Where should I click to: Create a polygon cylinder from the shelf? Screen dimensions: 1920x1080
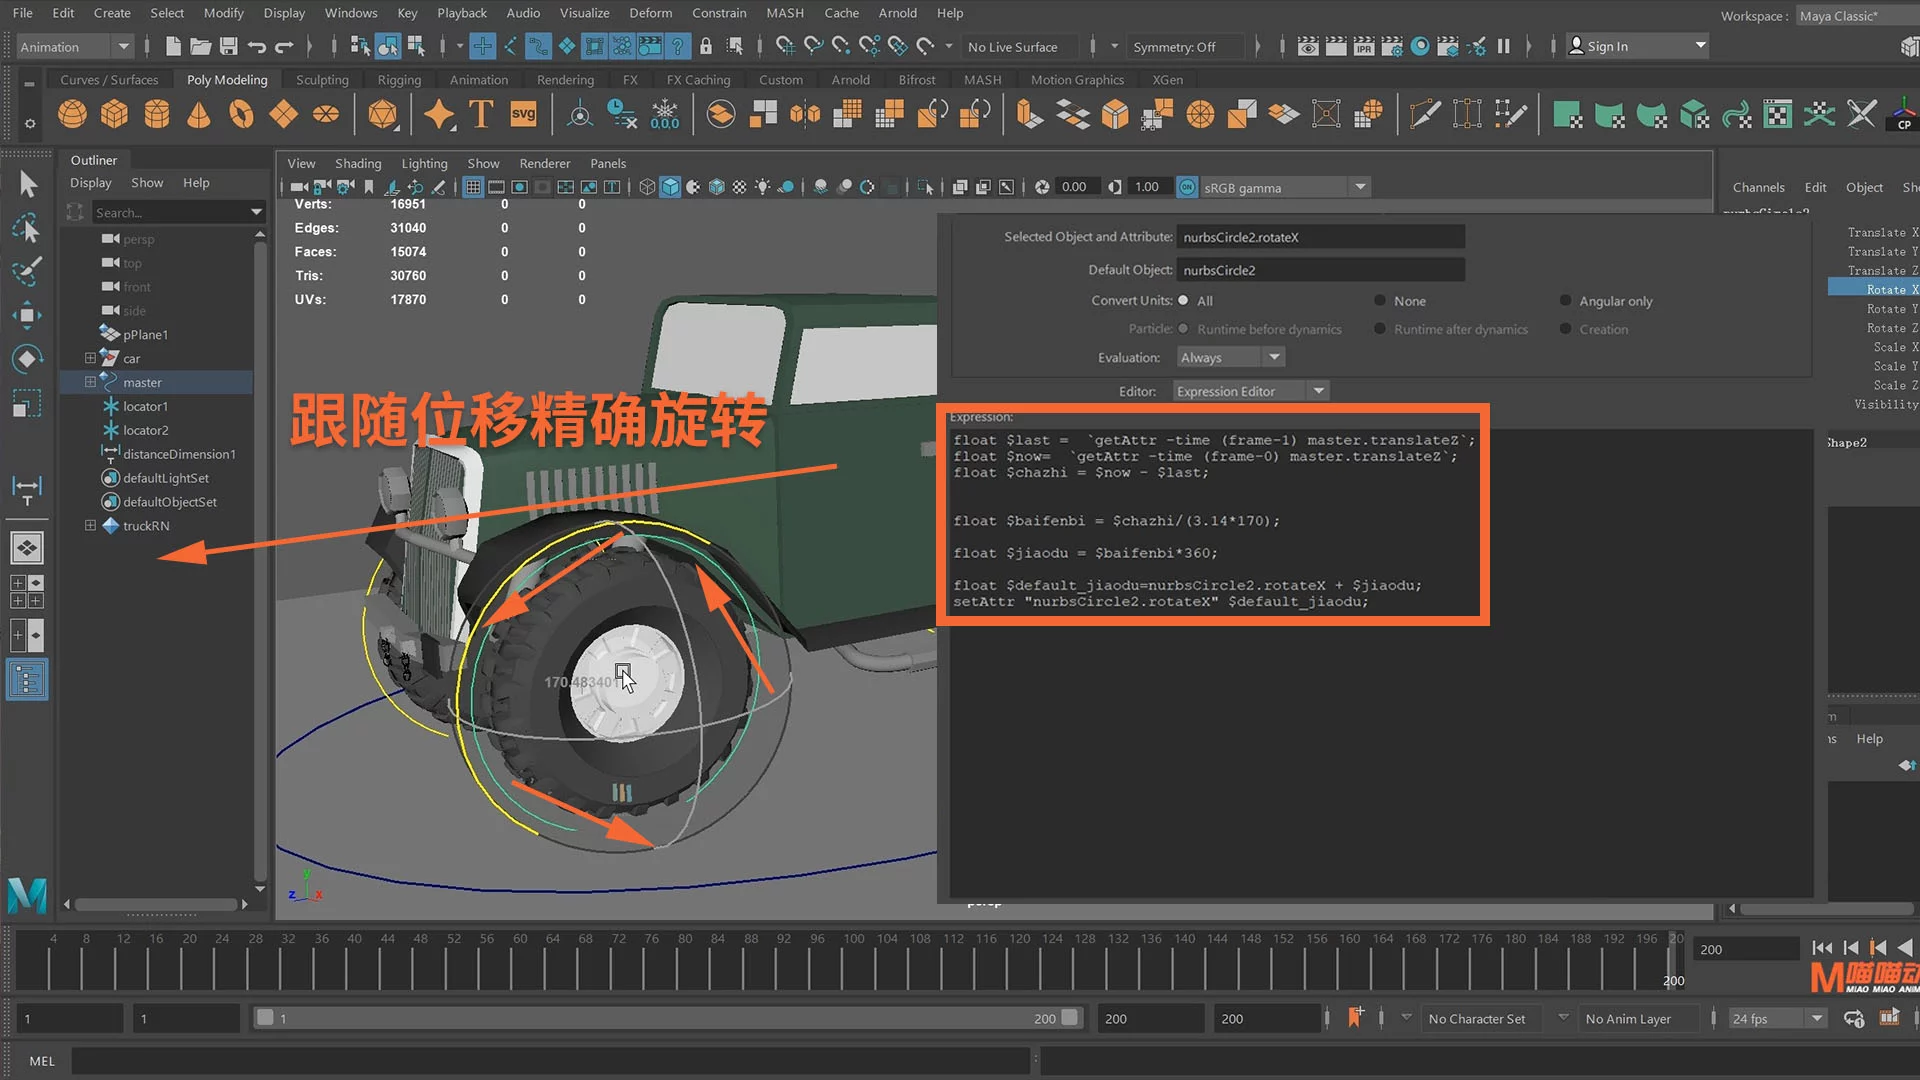(x=157, y=115)
